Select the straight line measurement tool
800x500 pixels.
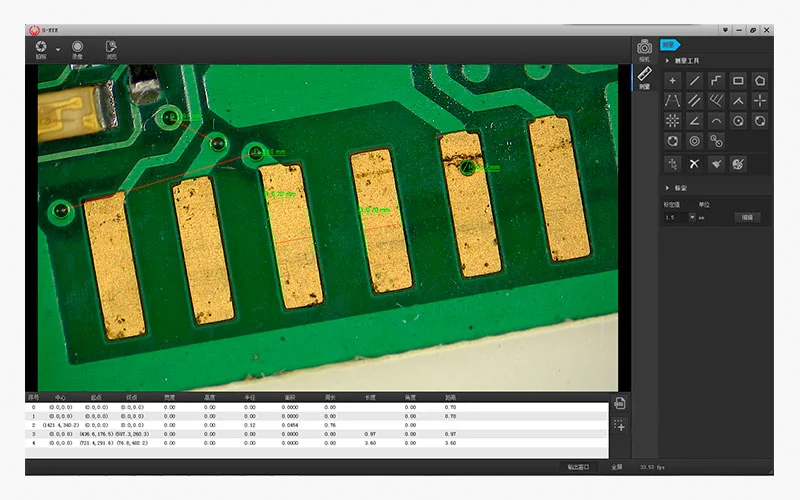pos(694,80)
